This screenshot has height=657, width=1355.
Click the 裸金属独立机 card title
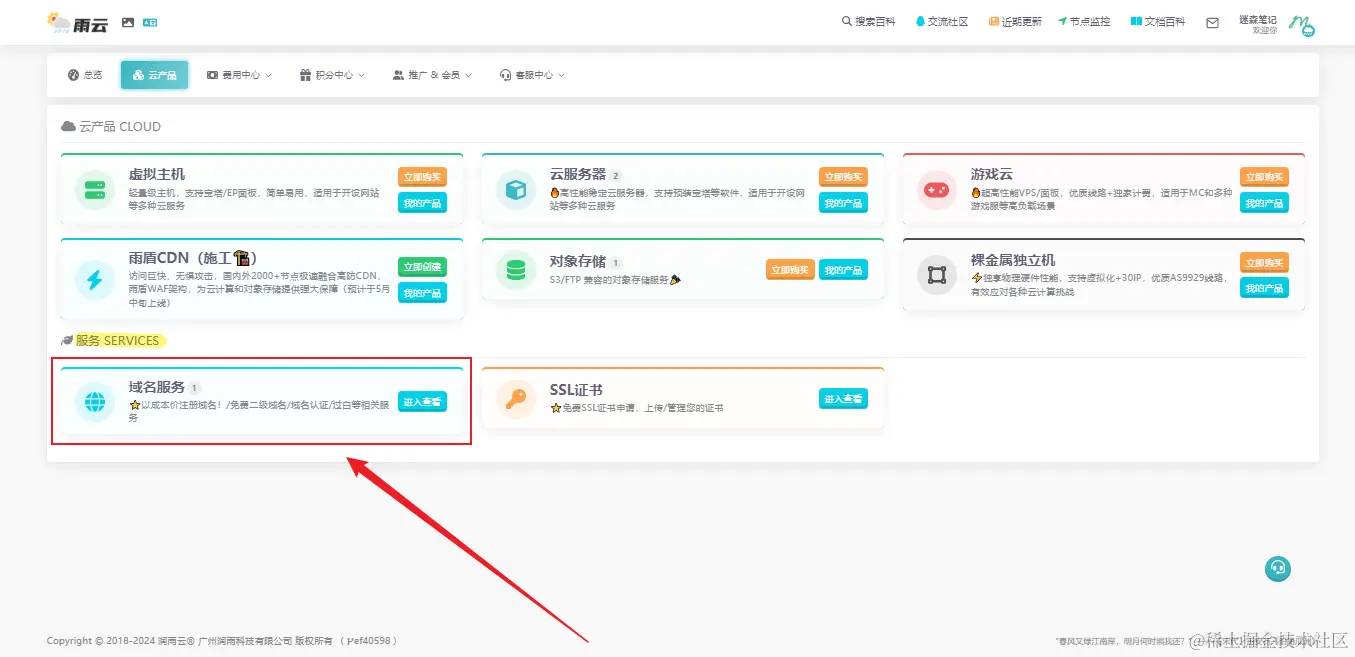(x=1013, y=259)
